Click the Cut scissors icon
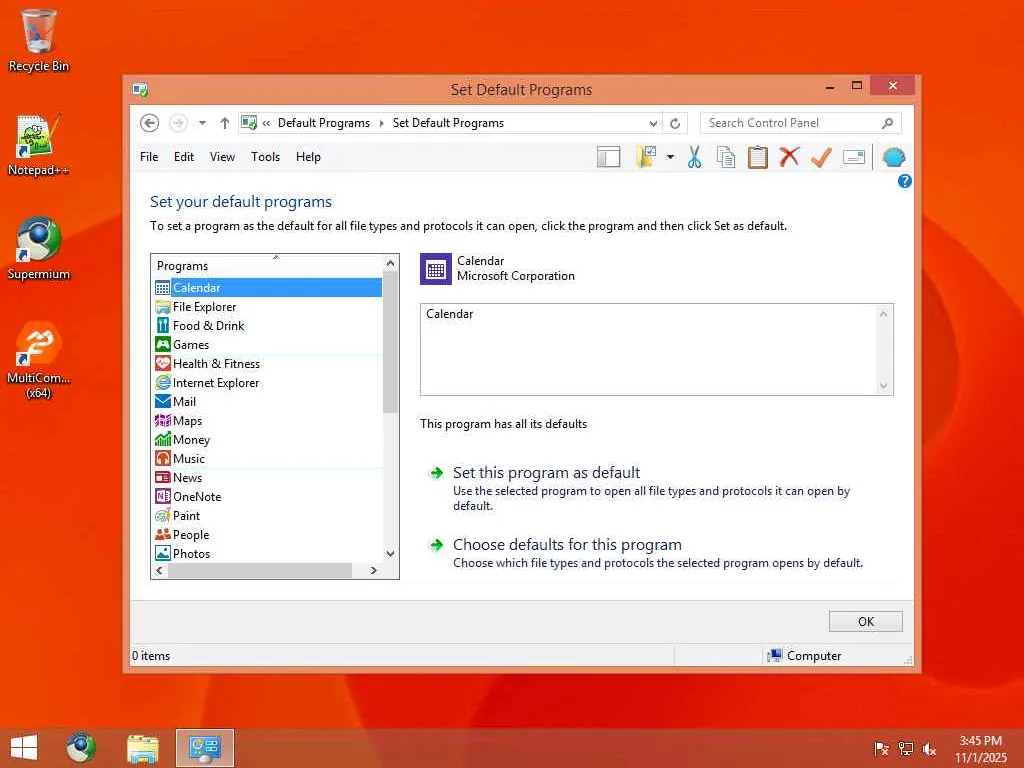Screen dimensions: 1024x768 coord(694,157)
